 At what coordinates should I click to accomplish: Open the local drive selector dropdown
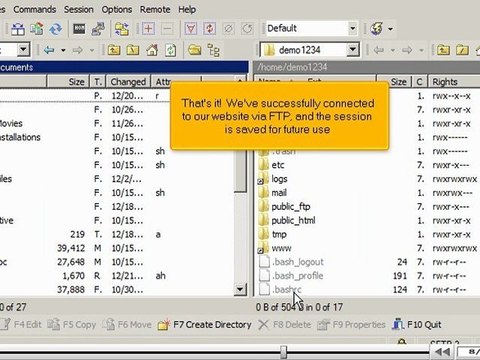(x=23, y=50)
